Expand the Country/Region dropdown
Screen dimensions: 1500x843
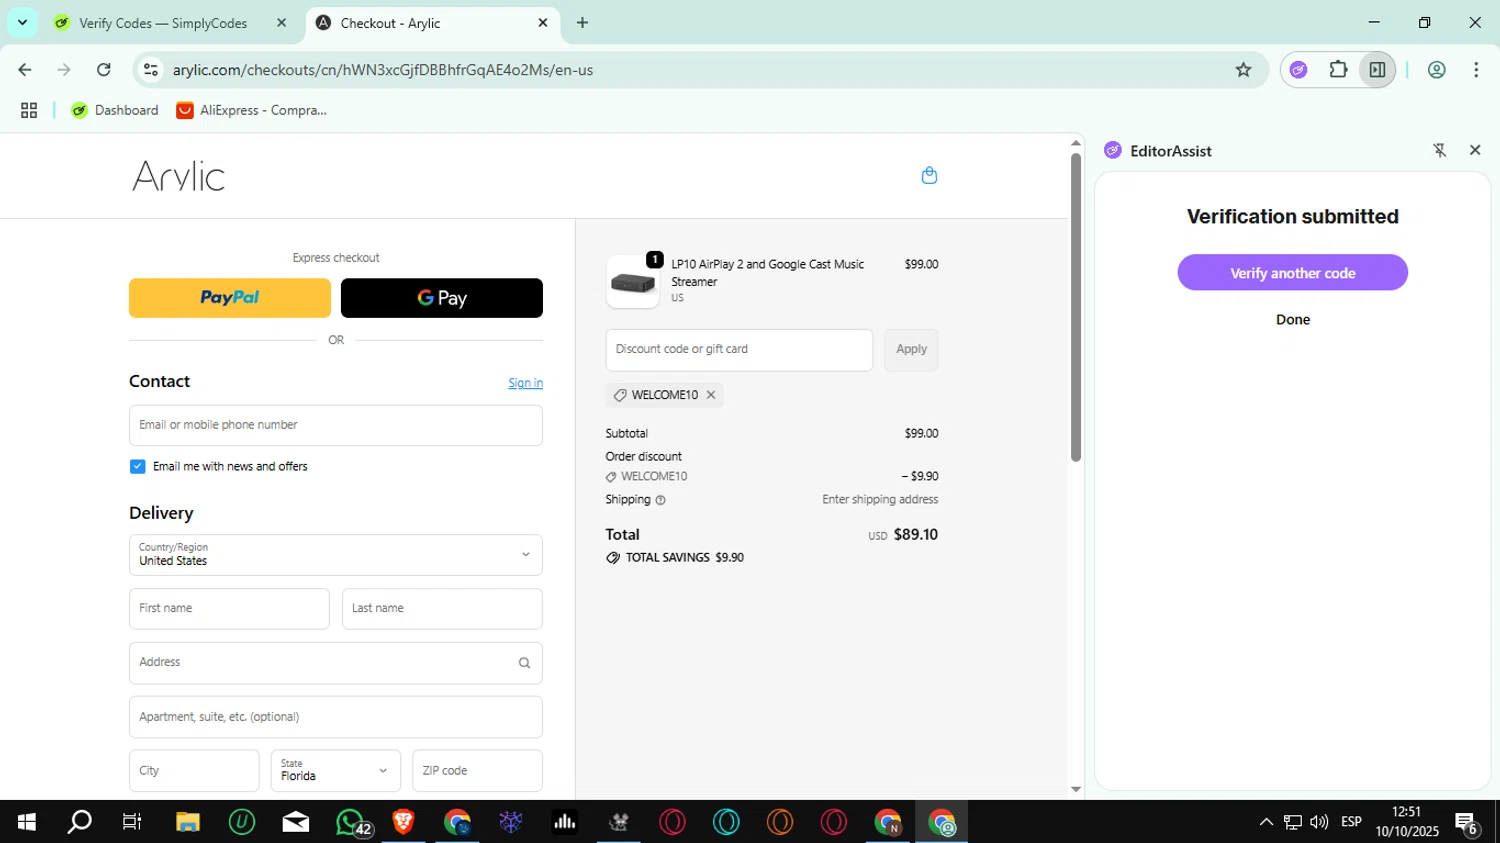coord(336,555)
